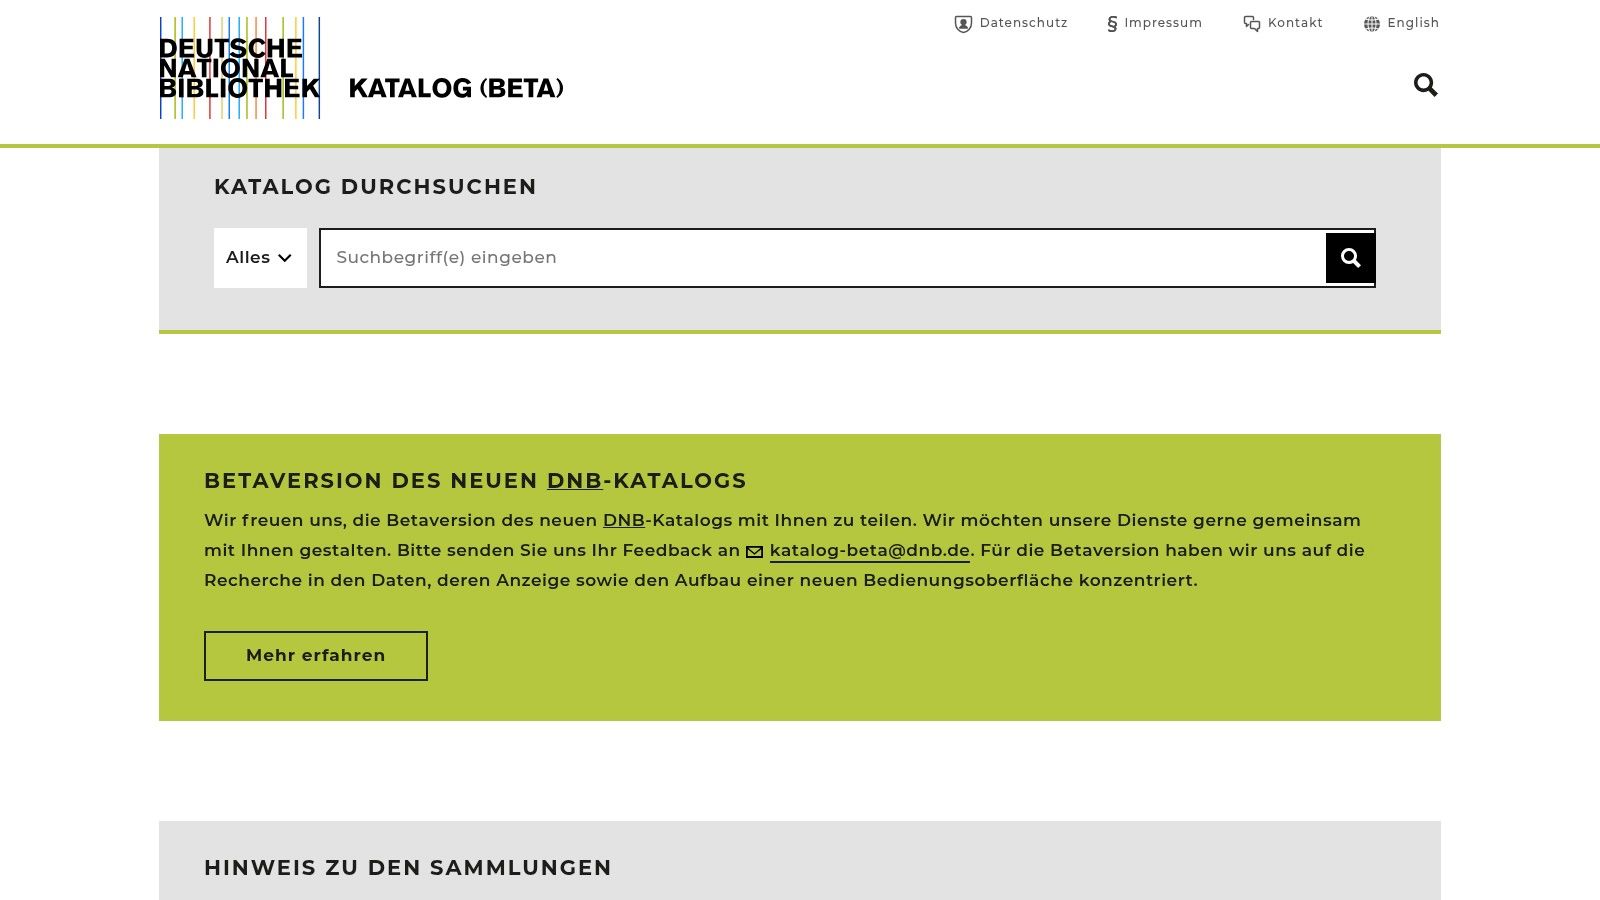Open the Kontakt page
Viewport: 1600px width, 900px height.
click(x=1294, y=23)
